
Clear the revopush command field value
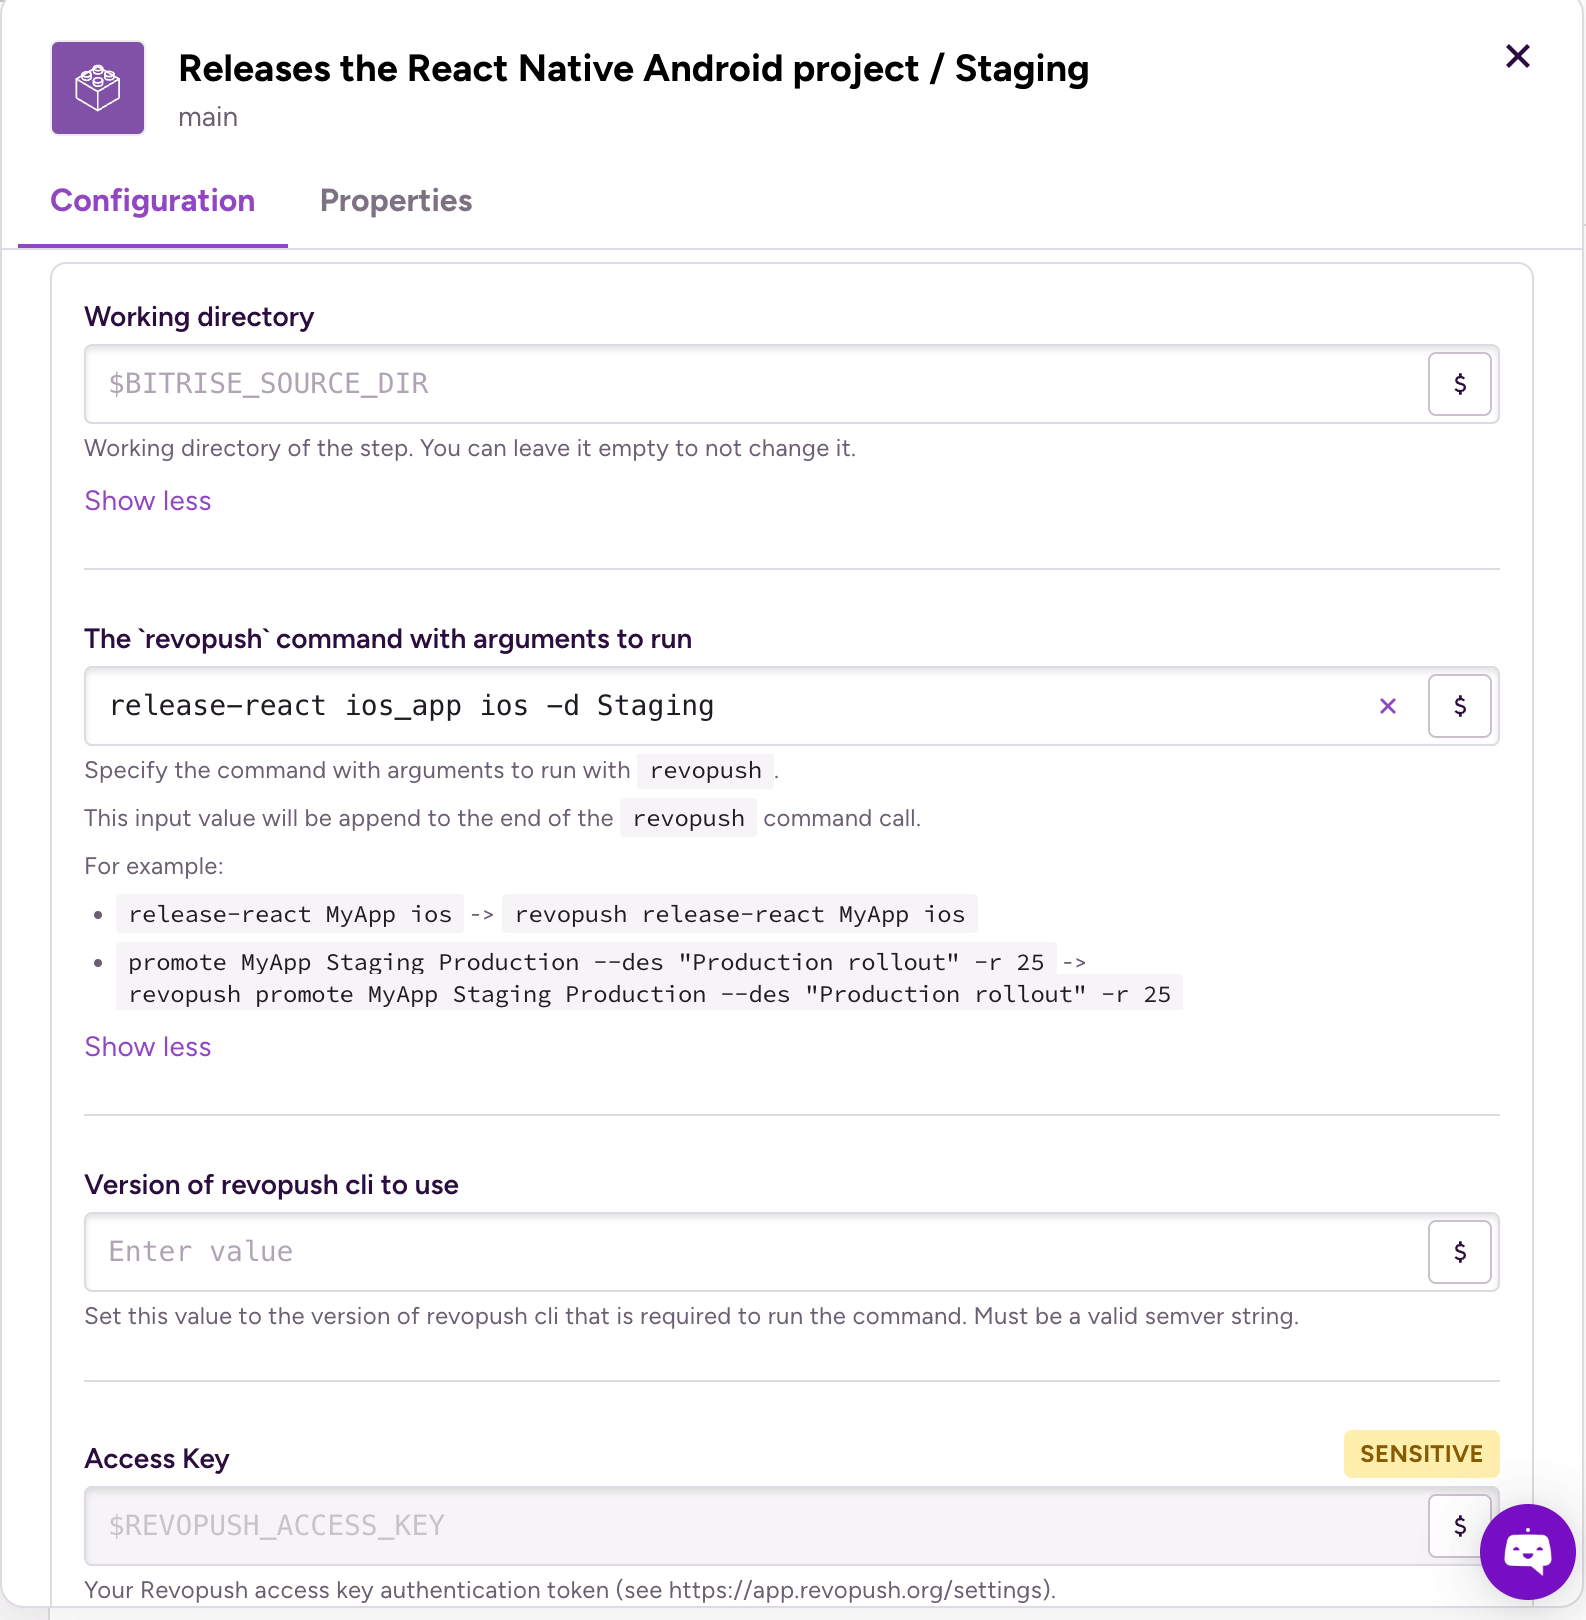click(x=1387, y=706)
